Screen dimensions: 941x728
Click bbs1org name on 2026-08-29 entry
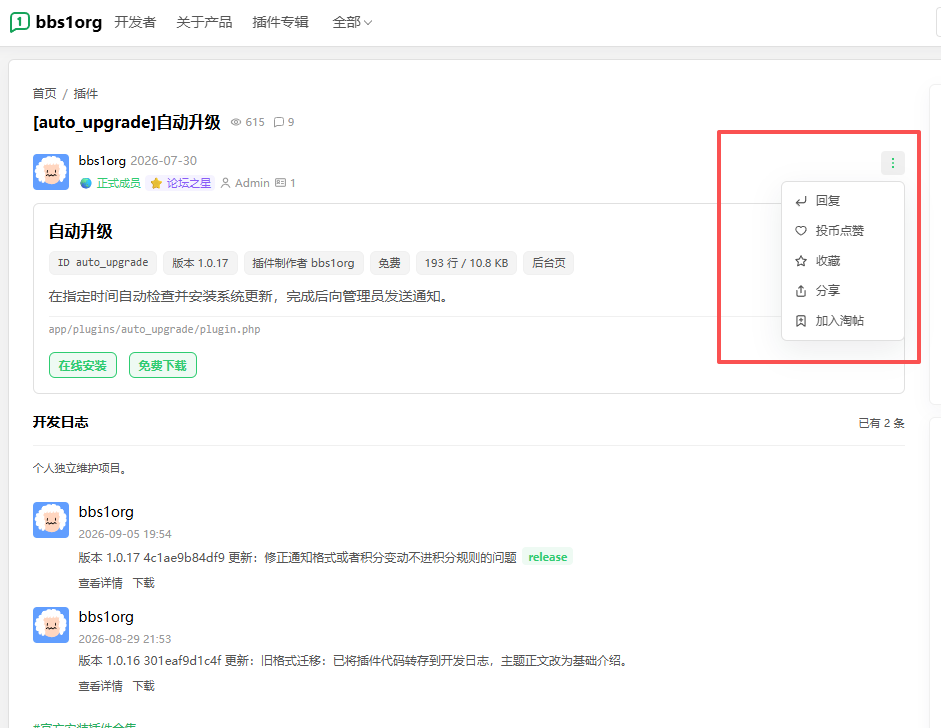[x=106, y=617]
